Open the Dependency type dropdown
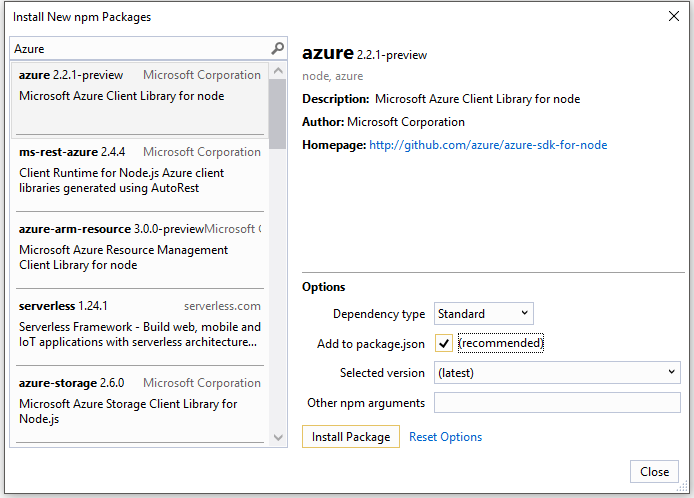This screenshot has width=694, height=498. click(483, 314)
